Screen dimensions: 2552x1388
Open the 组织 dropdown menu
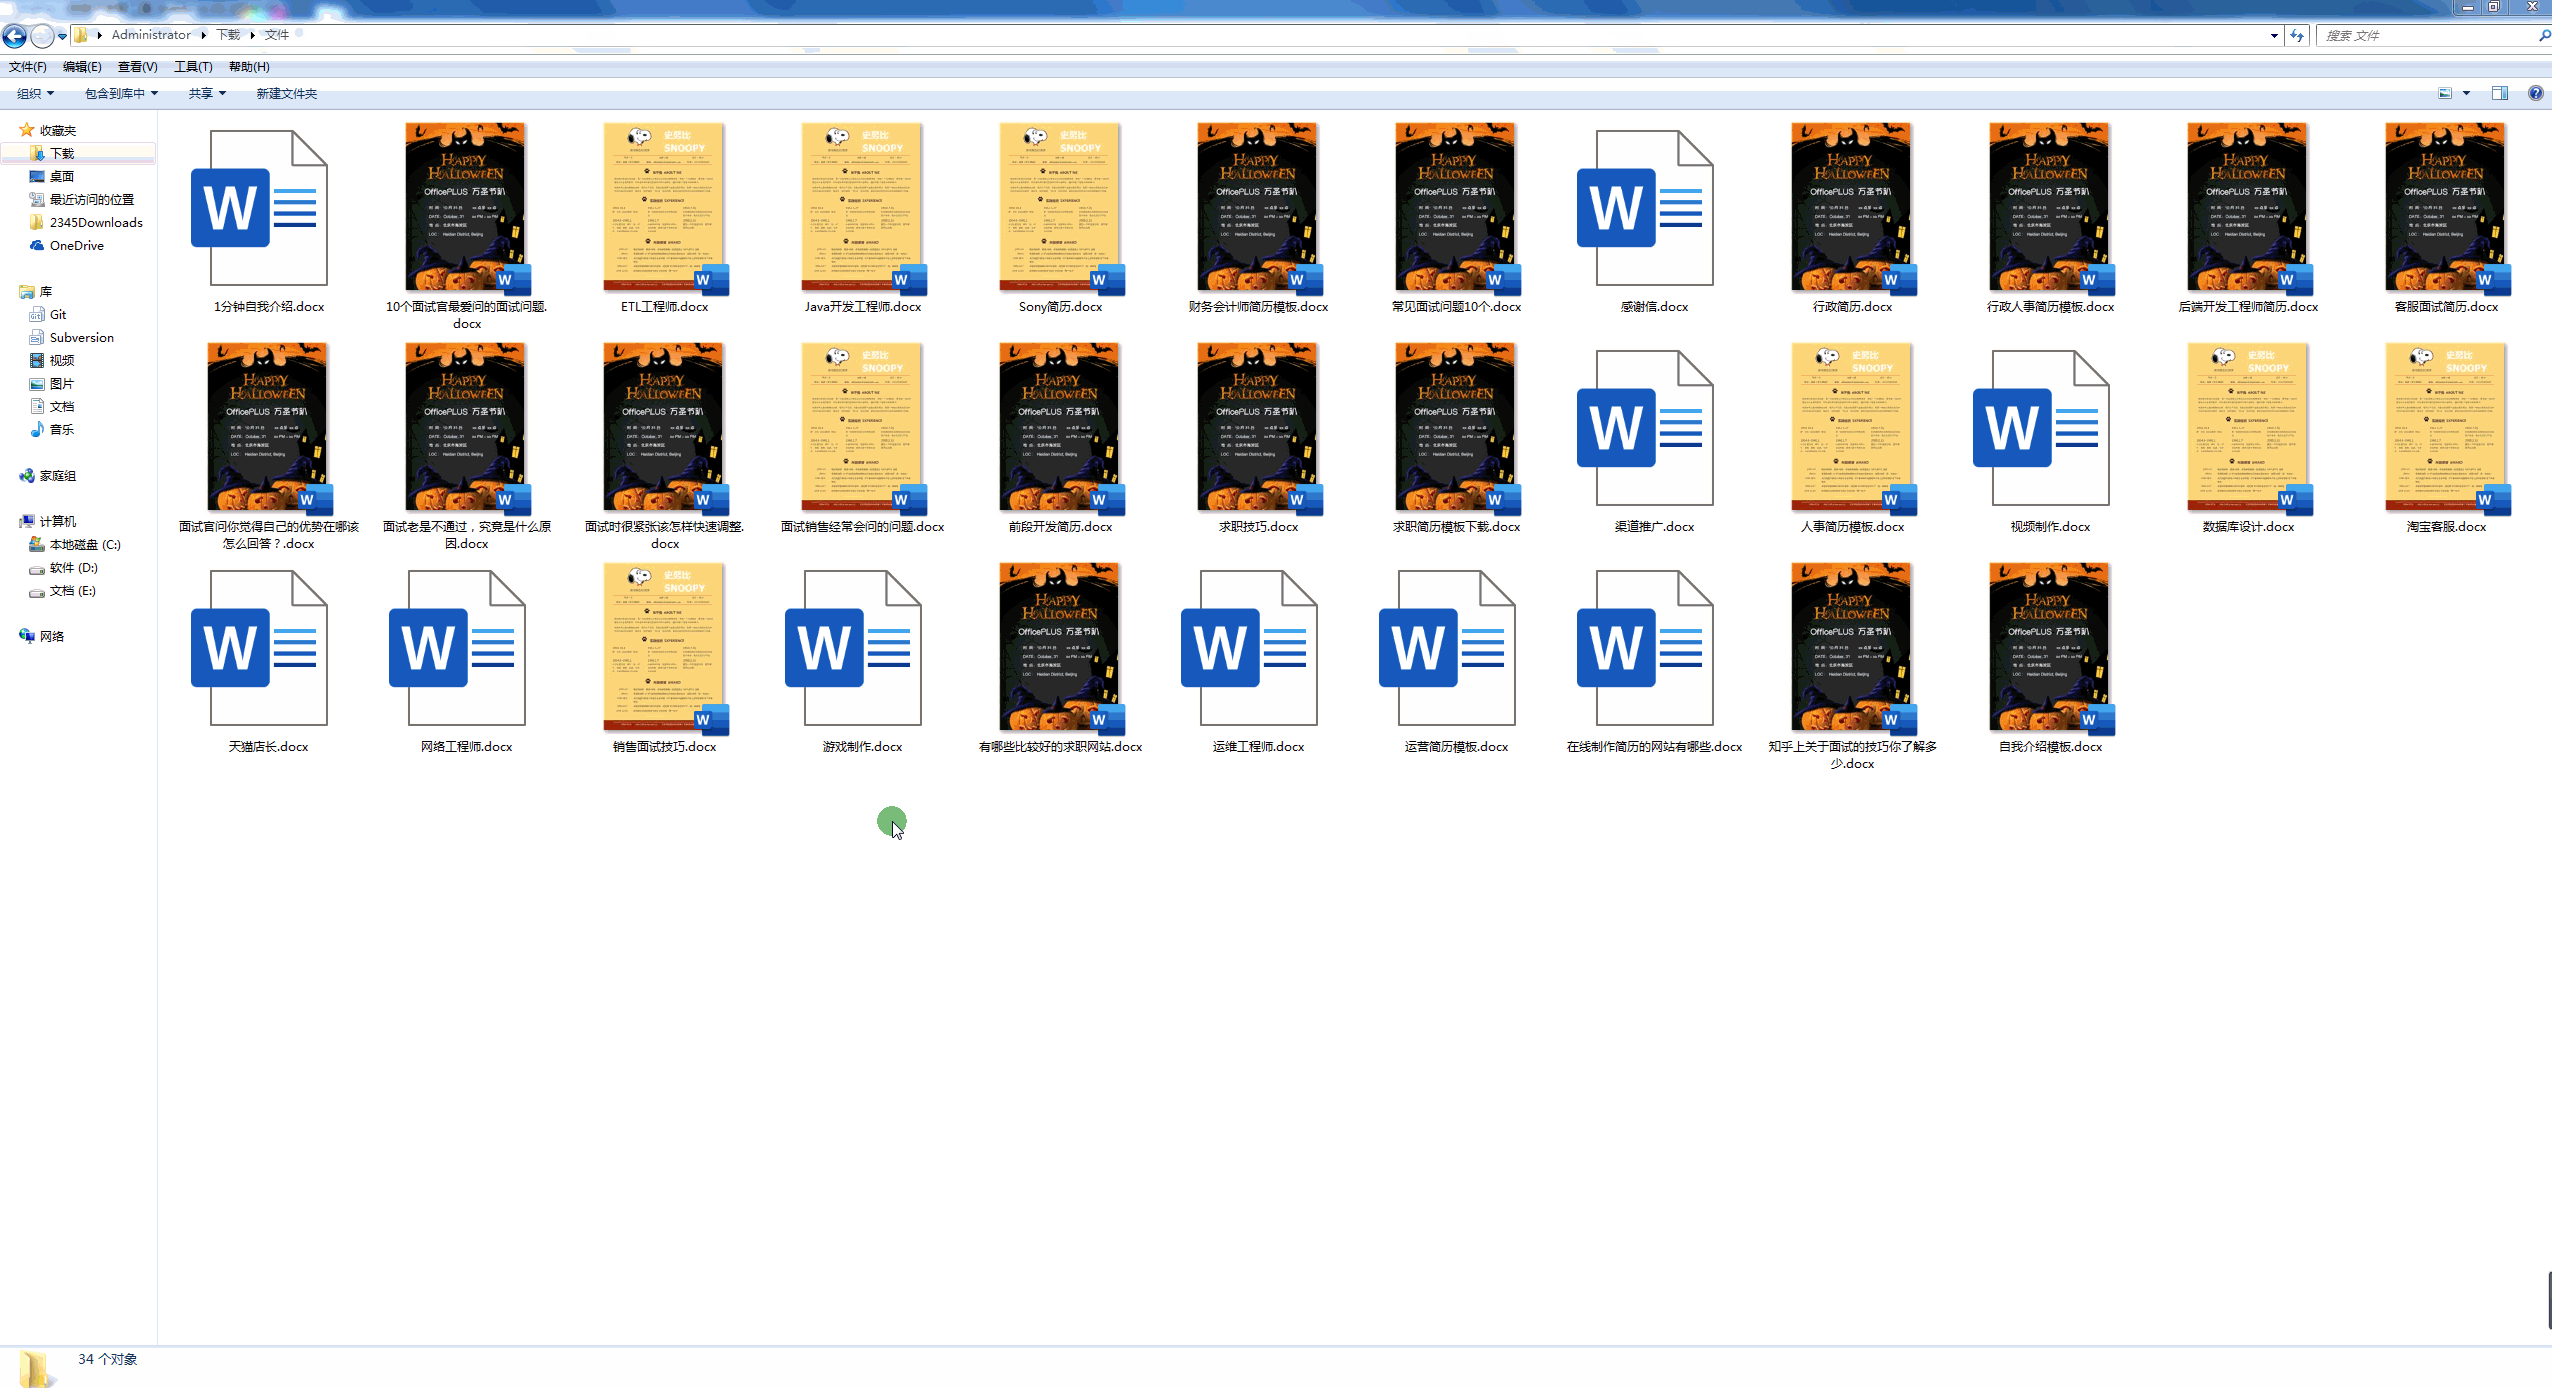[x=35, y=93]
